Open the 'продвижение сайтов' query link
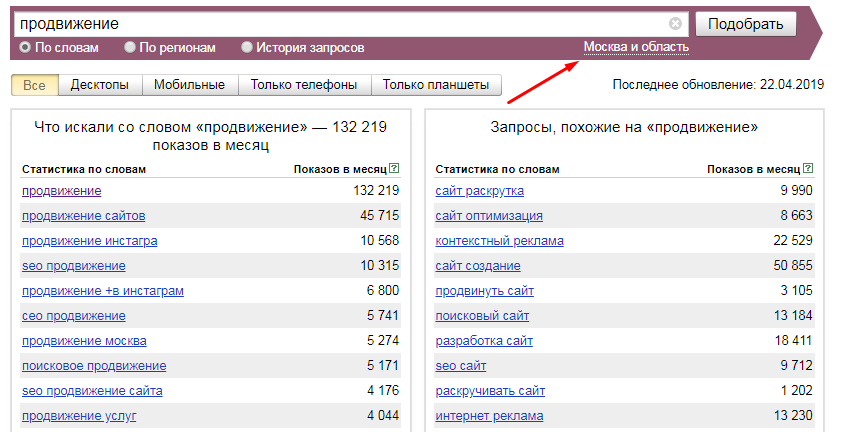 tap(84, 216)
